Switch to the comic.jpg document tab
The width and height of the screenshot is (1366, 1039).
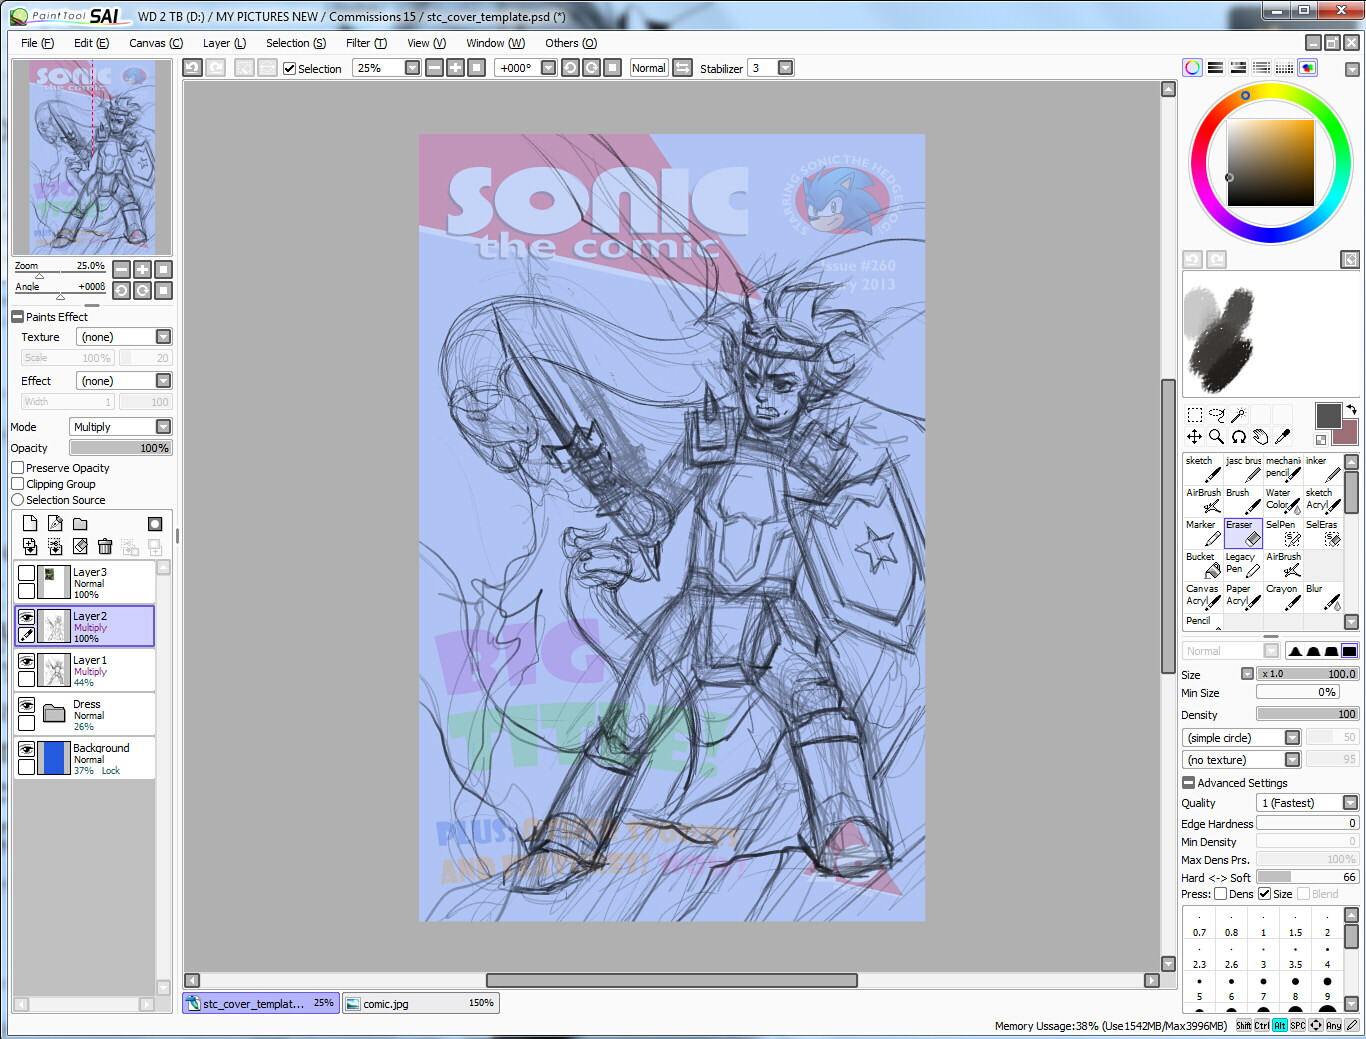tap(420, 1003)
